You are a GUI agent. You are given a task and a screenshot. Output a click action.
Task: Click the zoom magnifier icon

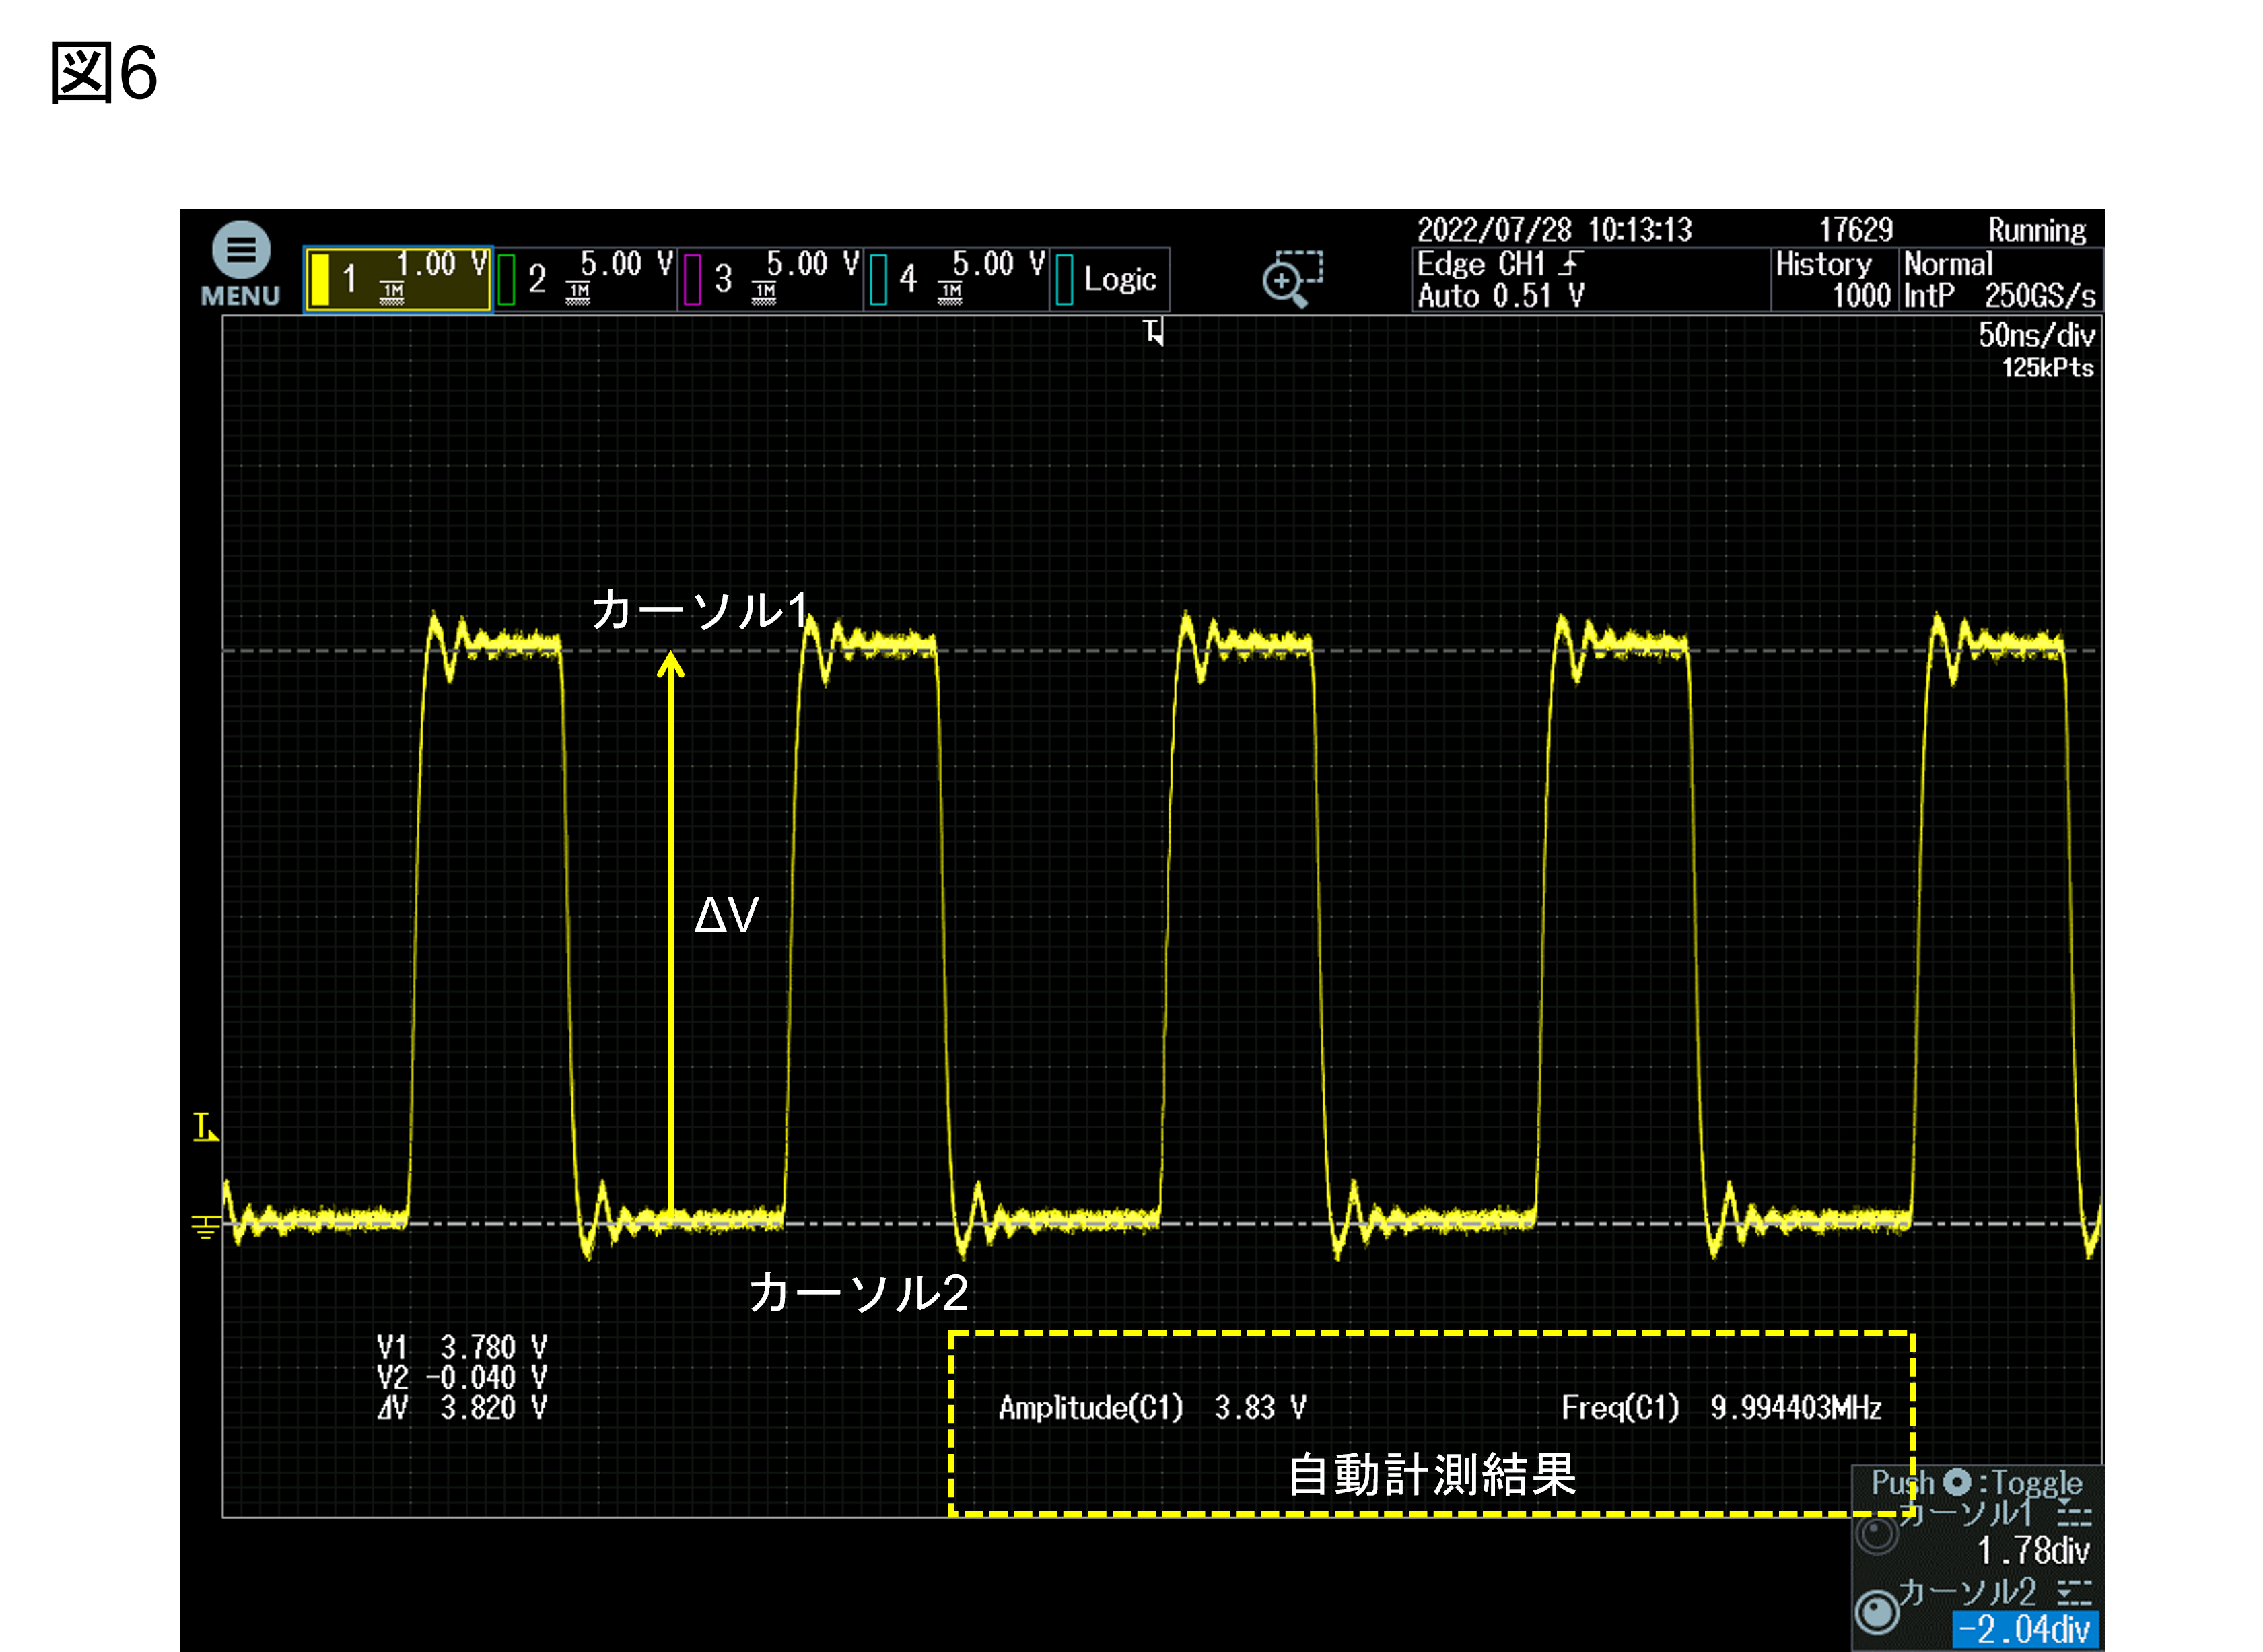coord(1292,279)
